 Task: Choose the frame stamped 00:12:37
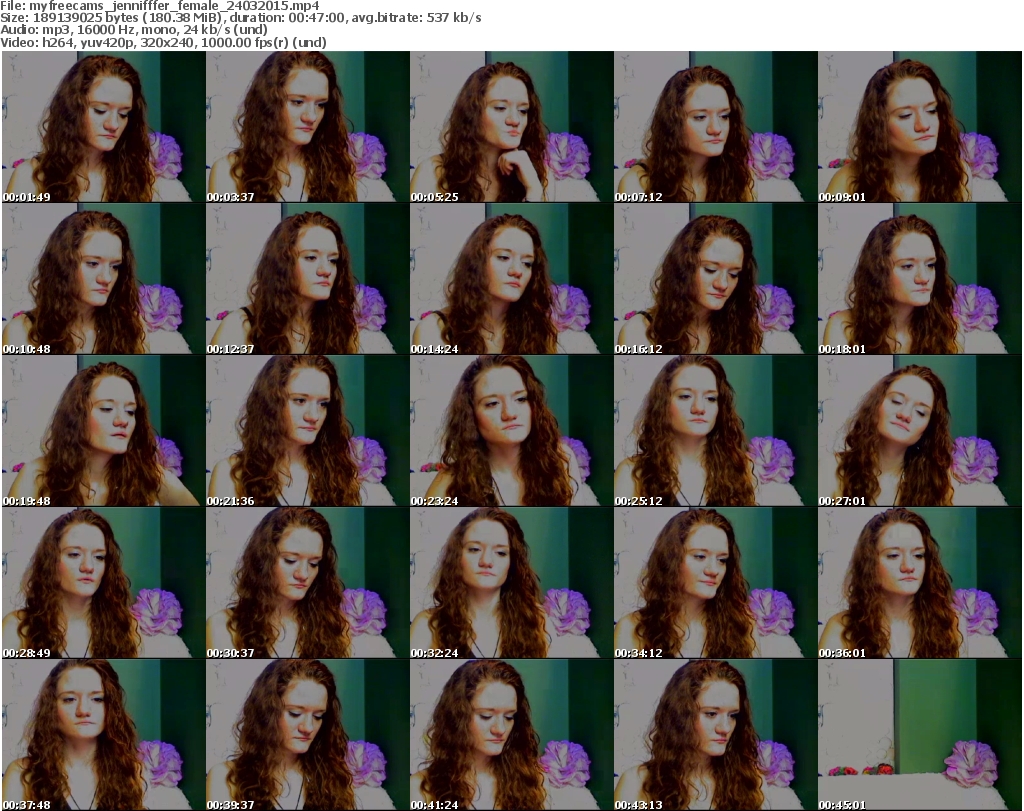pos(308,279)
